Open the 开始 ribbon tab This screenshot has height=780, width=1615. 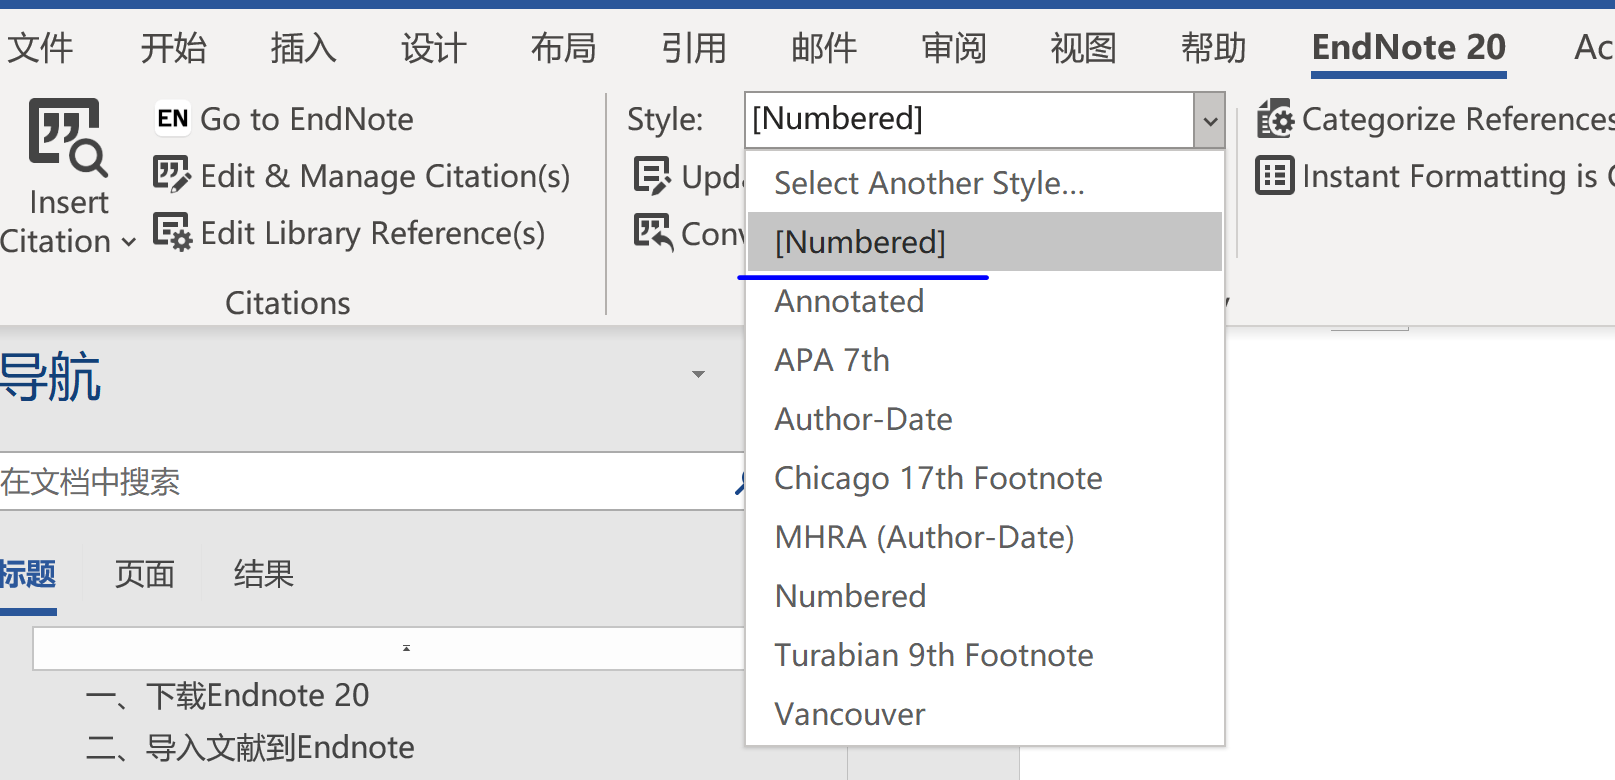tap(173, 47)
